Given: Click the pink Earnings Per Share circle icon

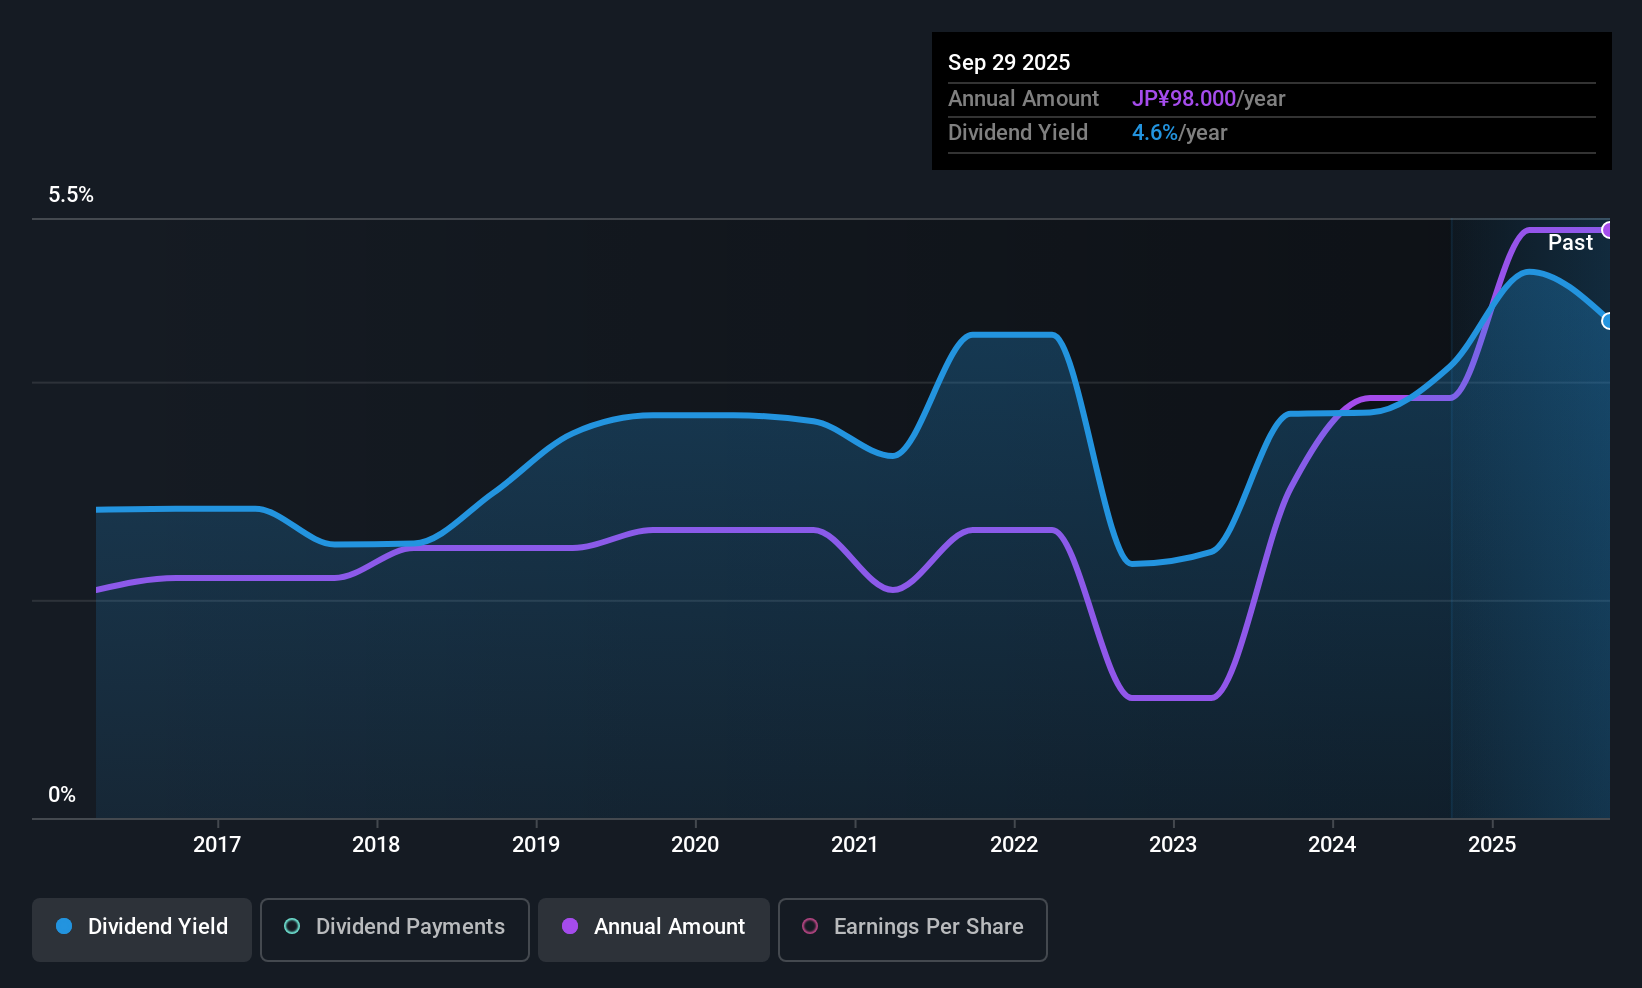Looking at the screenshot, I should (810, 929).
